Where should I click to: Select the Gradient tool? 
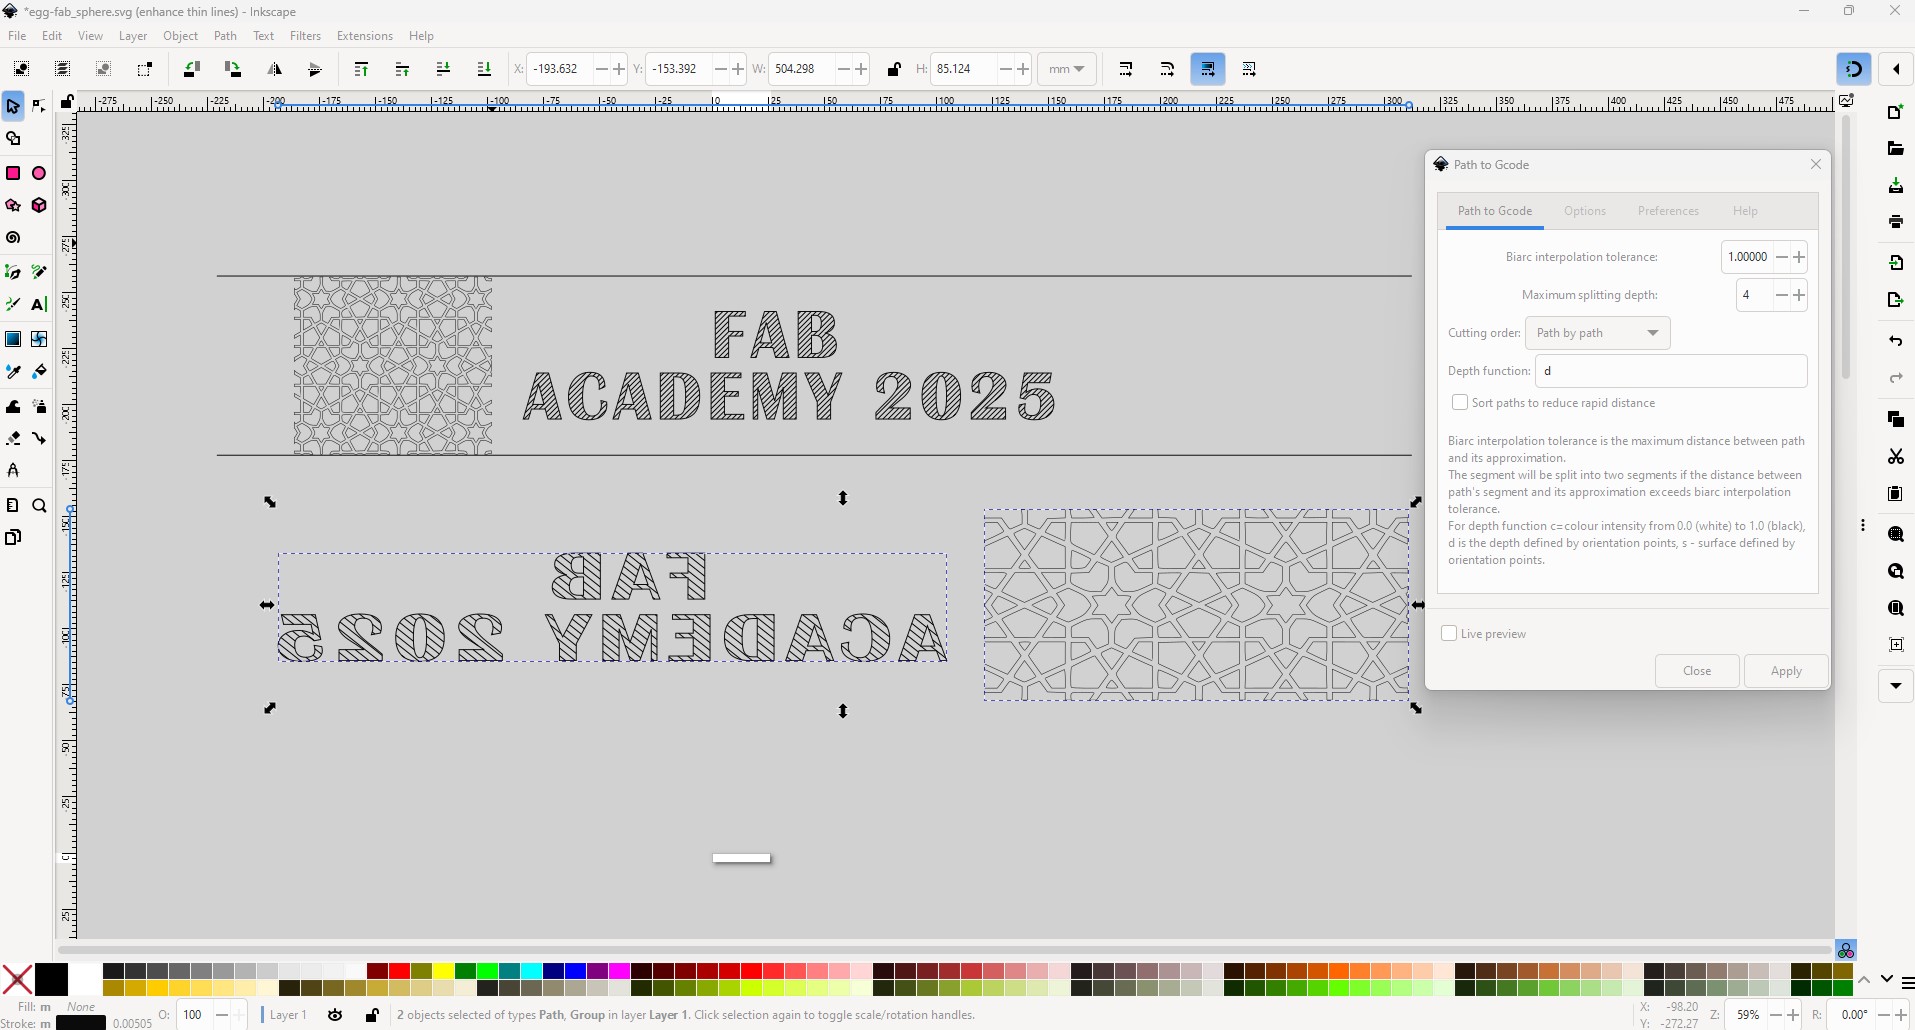[x=13, y=339]
